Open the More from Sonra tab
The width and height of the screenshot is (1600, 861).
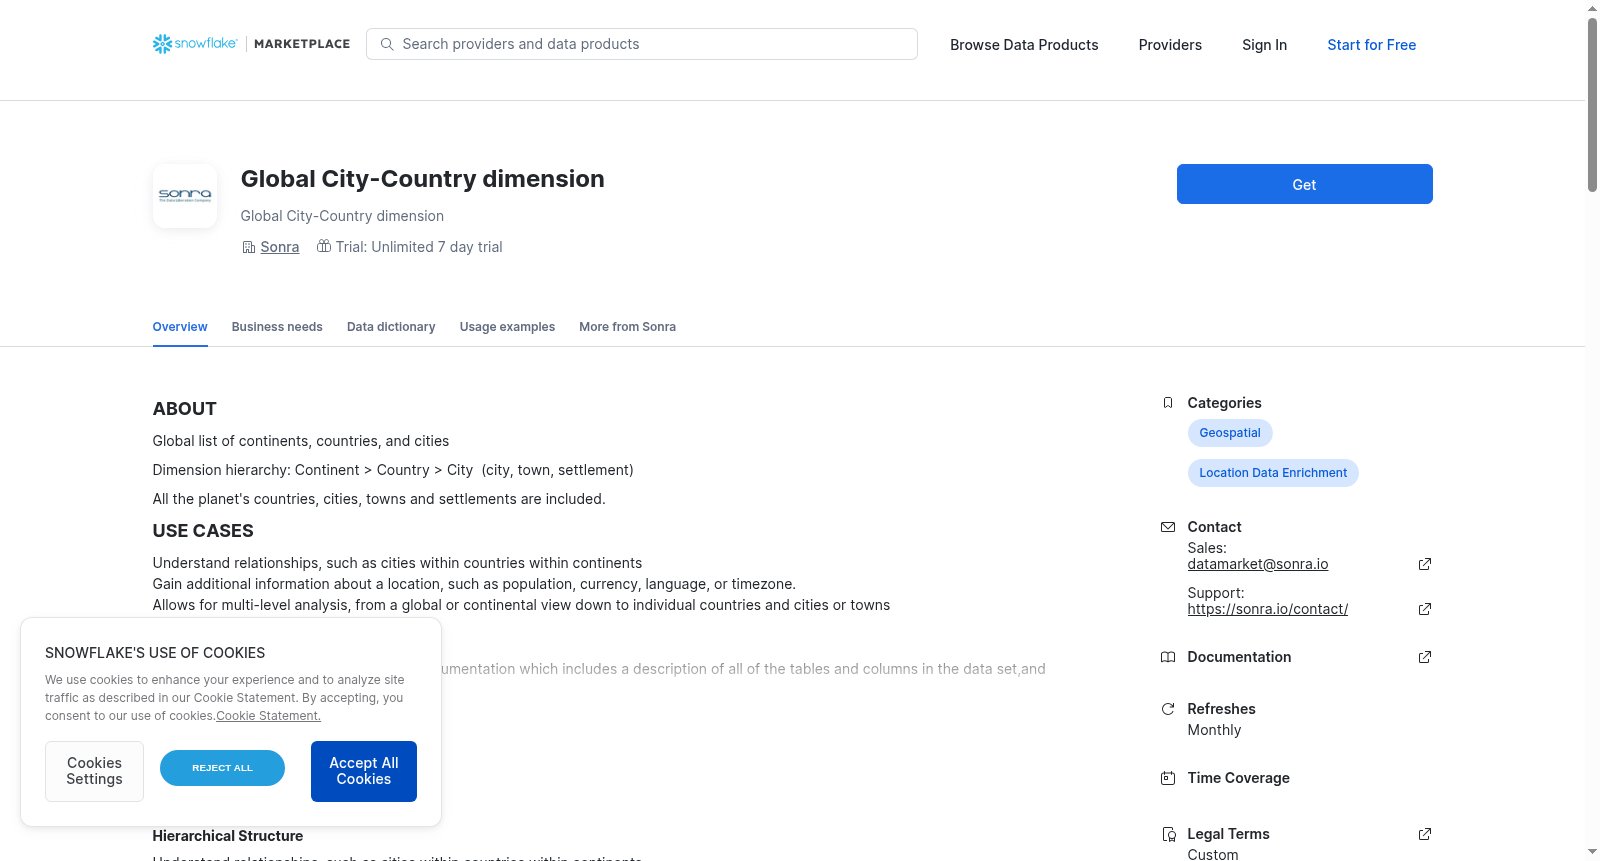(x=627, y=327)
